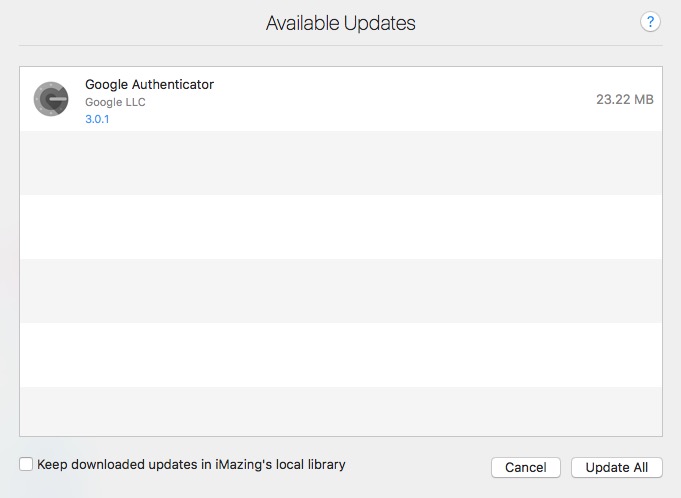Screen dimensions: 681x498
Task: Click the first empty row below Google Authenticator
Action: (340, 163)
